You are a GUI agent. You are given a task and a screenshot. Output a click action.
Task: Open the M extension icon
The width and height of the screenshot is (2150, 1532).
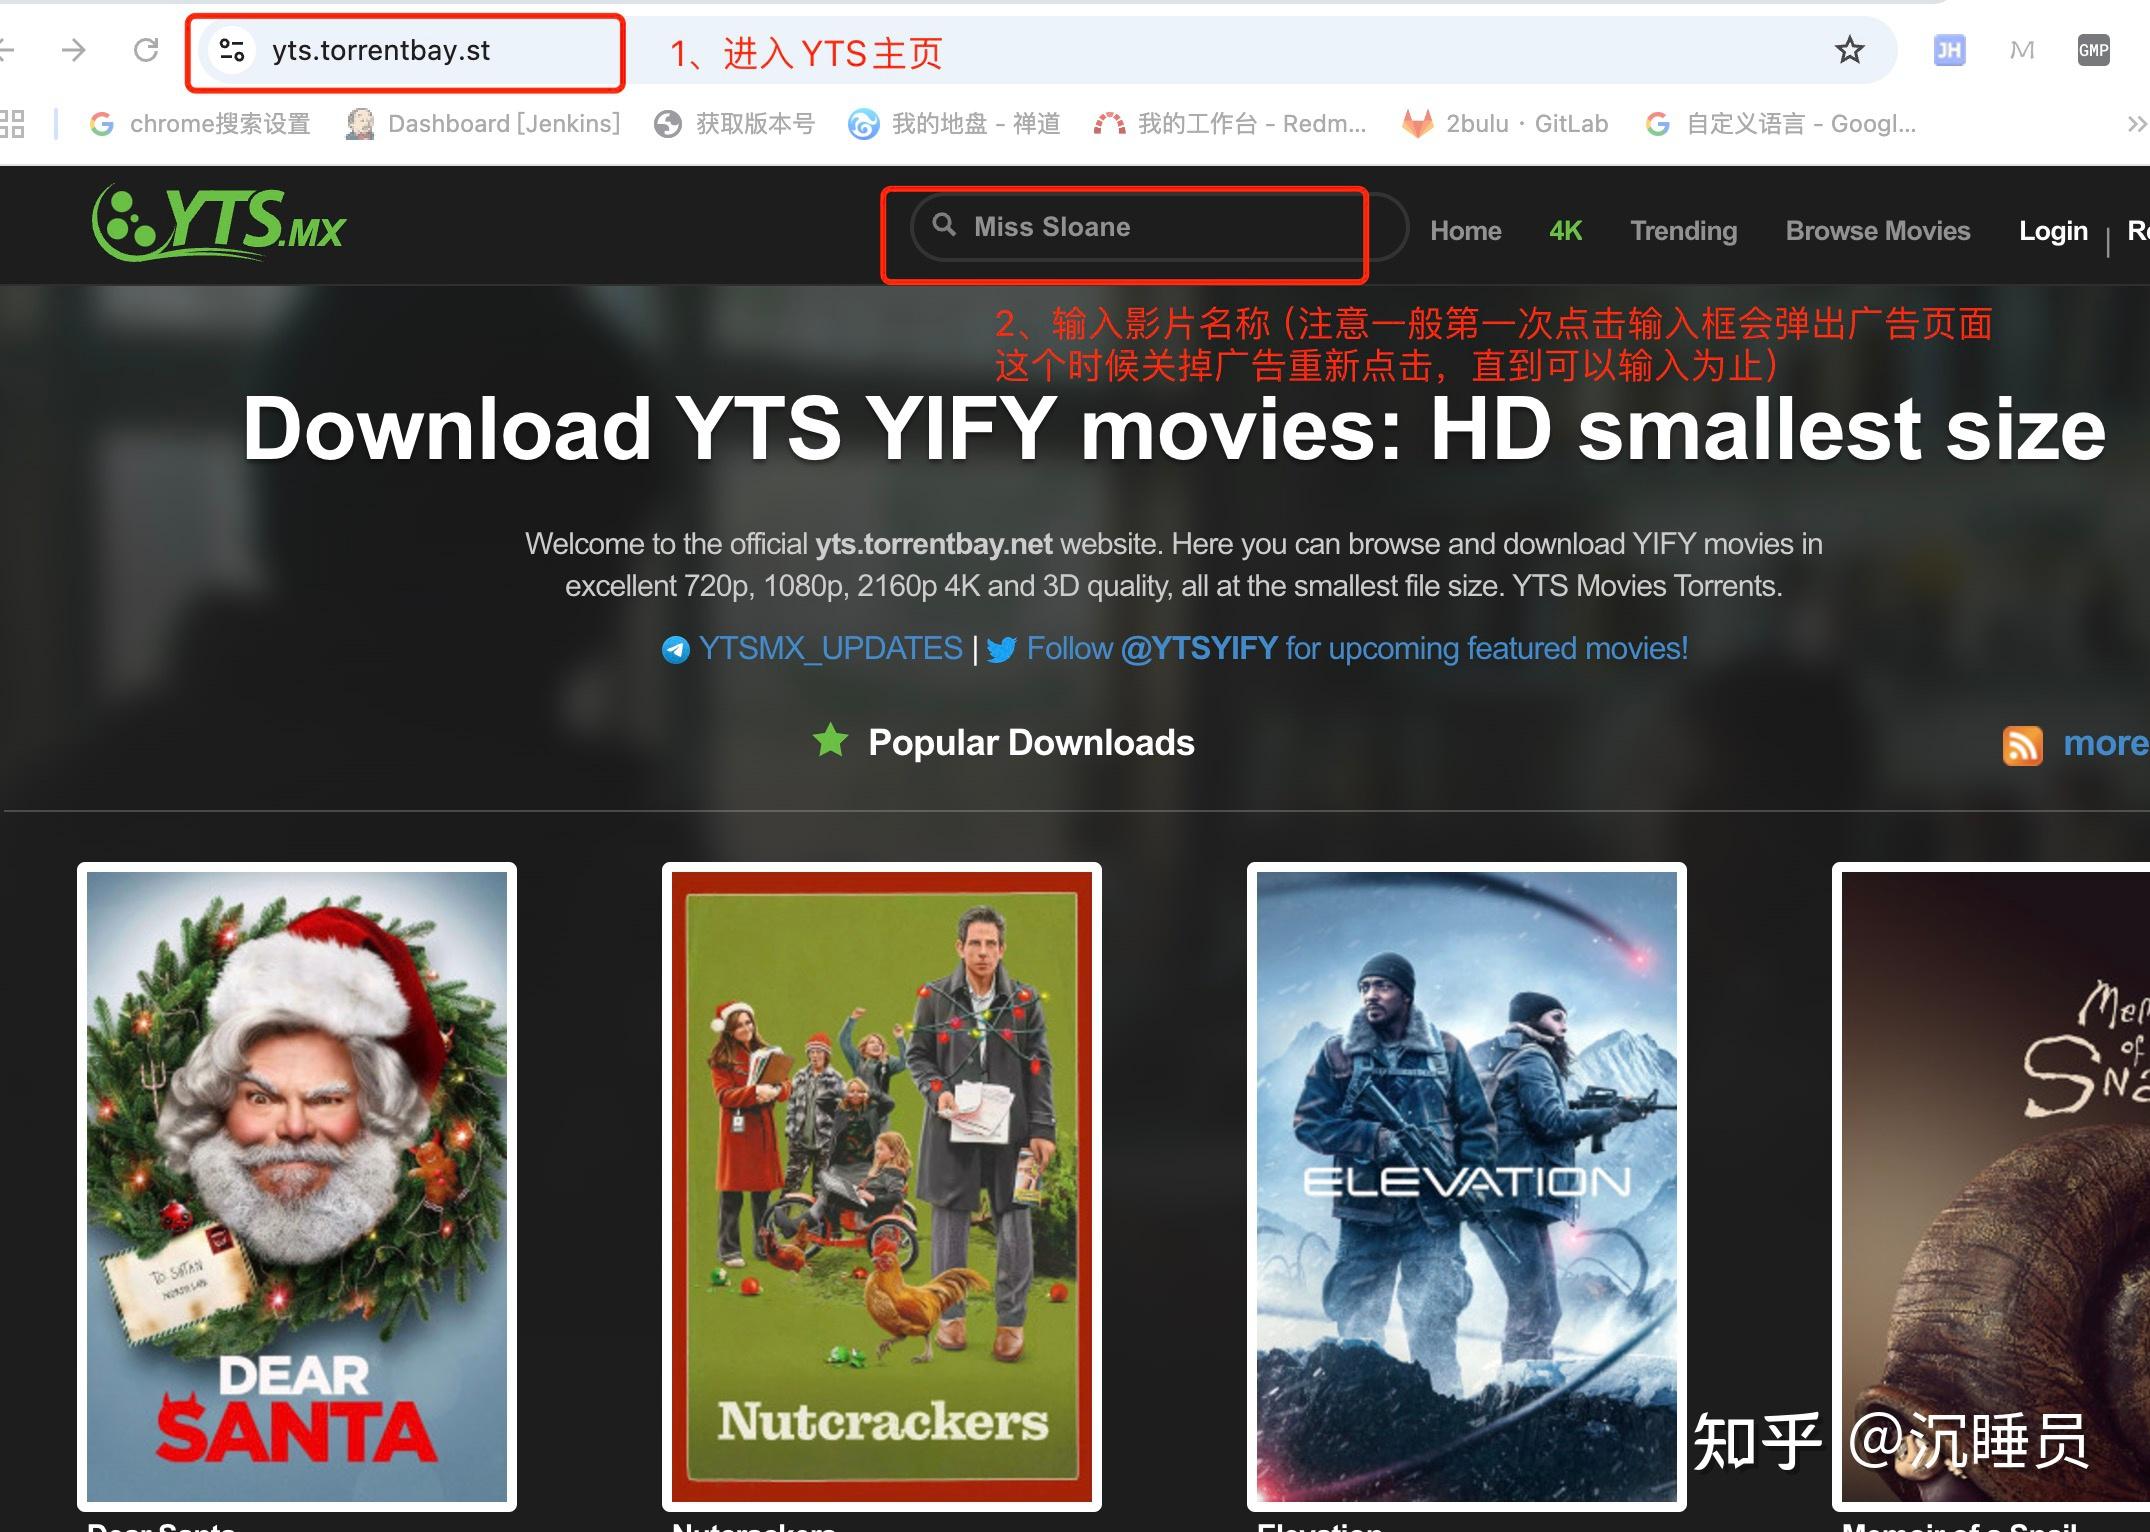click(x=2021, y=50)
